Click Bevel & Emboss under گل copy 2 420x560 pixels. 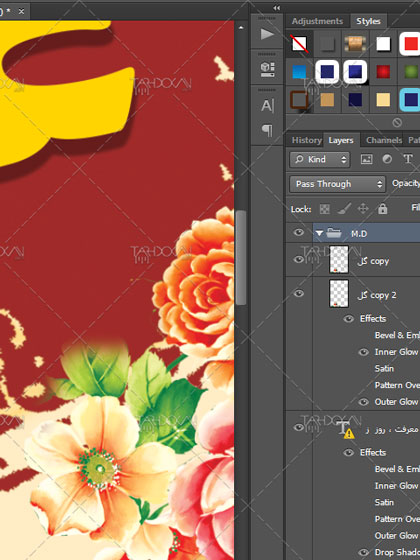(x=397, y=335)
